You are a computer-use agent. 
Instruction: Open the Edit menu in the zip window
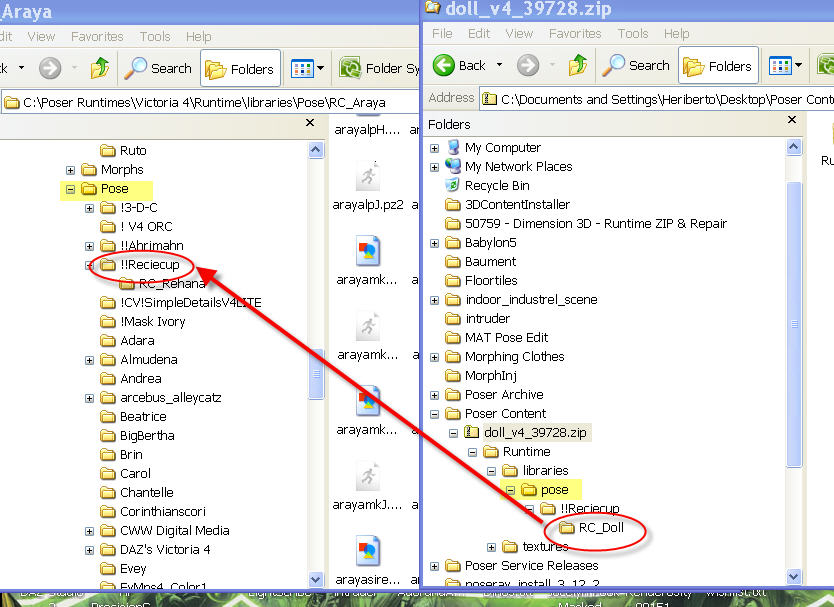[x=479, y=34]
